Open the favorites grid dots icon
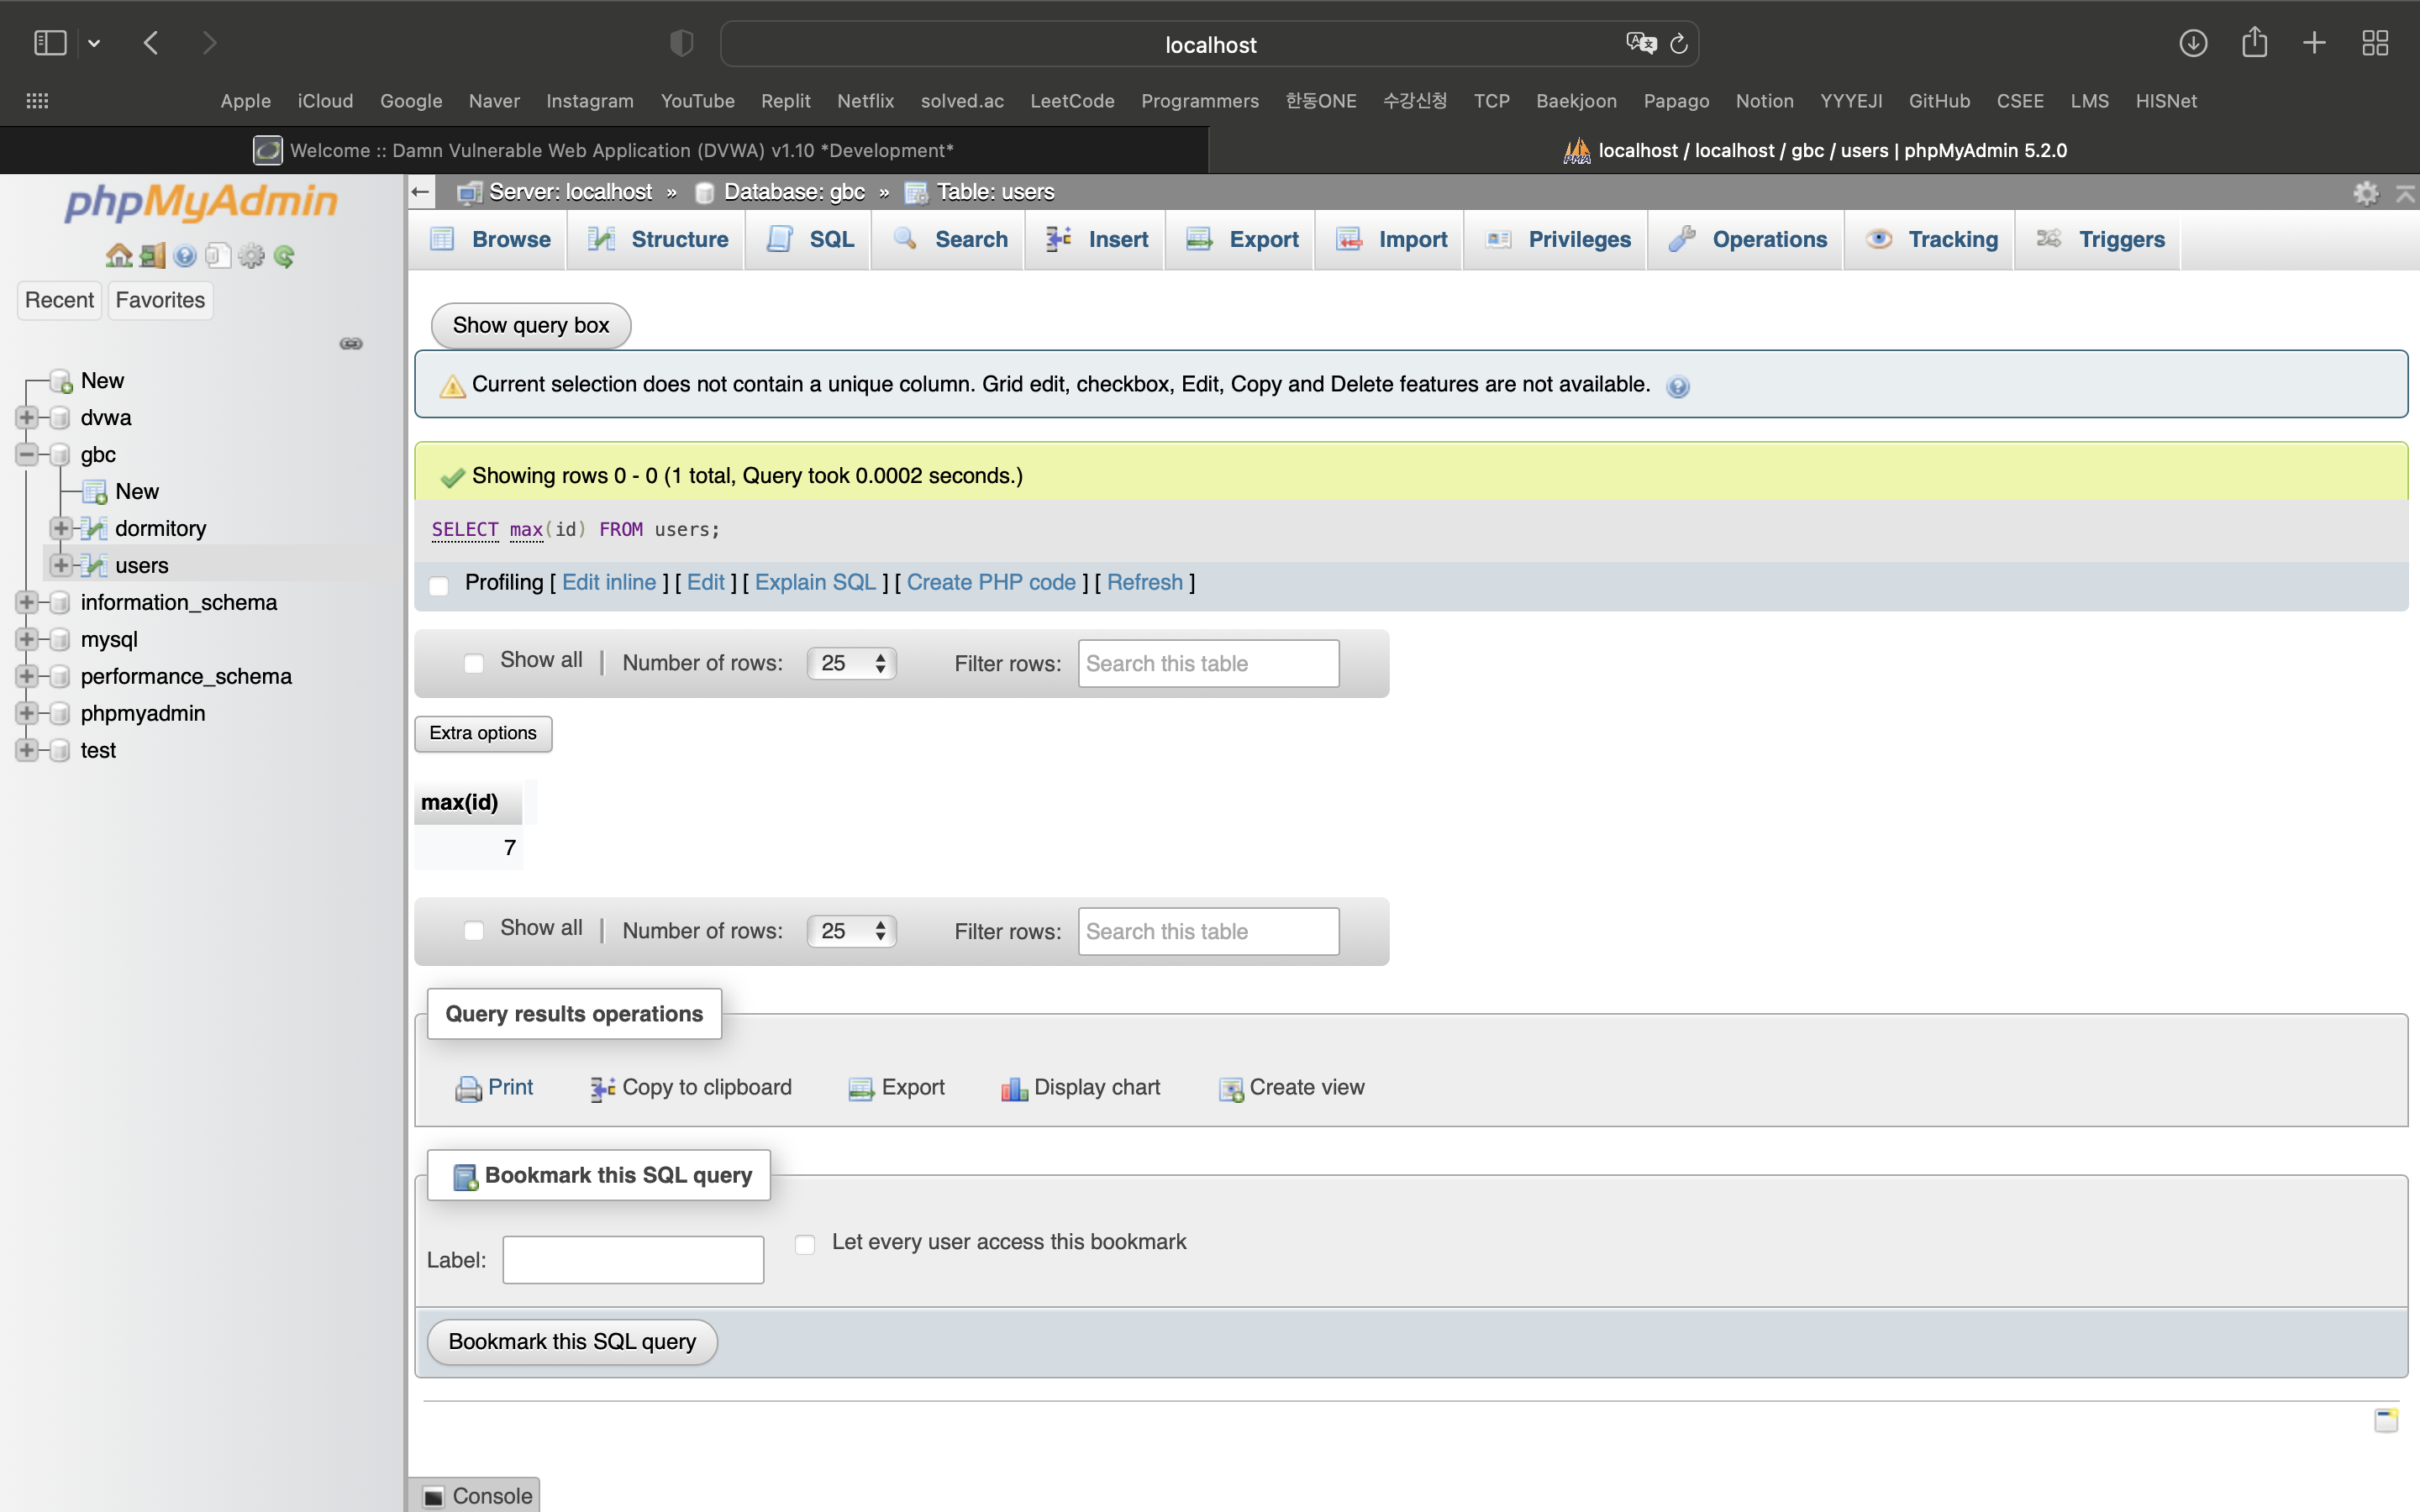The height and width of the screenshot is (1512, 2420). click(37, 101)
